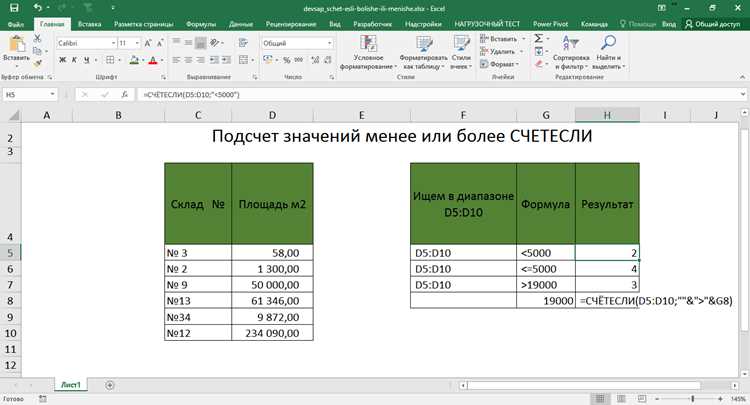Switch to Page Layout view in status bar

pyautogui.click(x=621, y=398)
